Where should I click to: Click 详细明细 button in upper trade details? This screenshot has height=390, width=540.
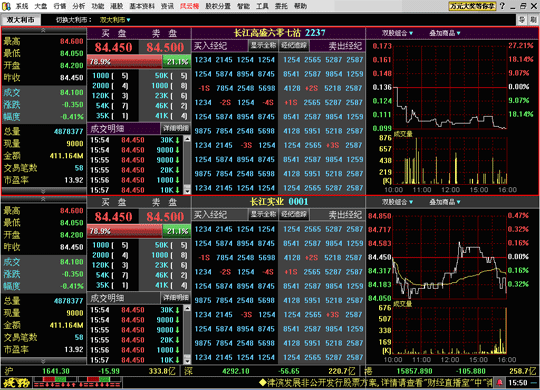(176, 128)
